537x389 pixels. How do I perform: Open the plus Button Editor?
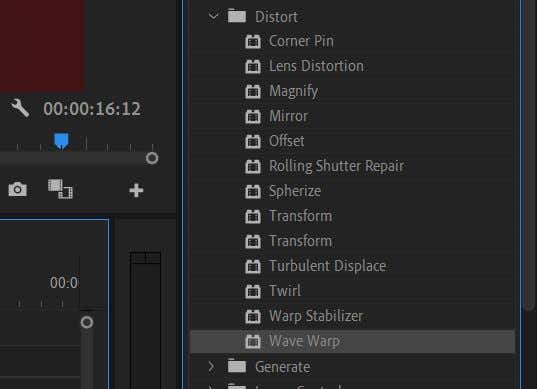pyautogui.click(x=136, y=190)
